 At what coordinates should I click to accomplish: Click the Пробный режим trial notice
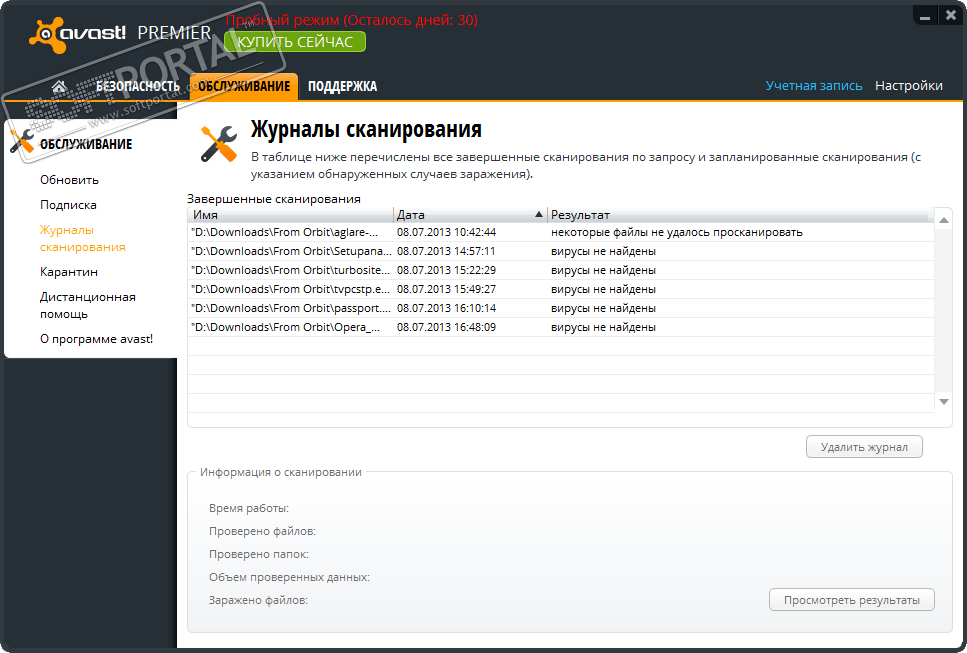tap(352, 20)
